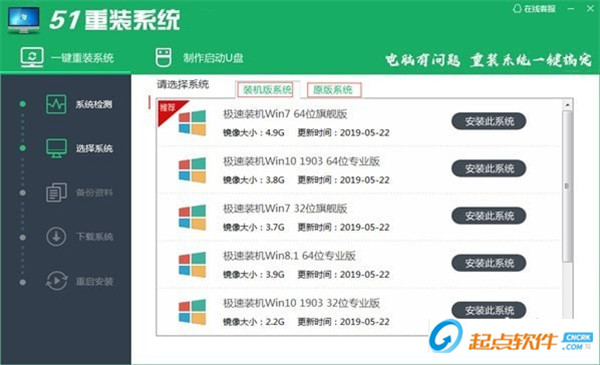Select the 选择系统 step label
The height and width of the screenshot is (365, 600).
tap(94, 148)
